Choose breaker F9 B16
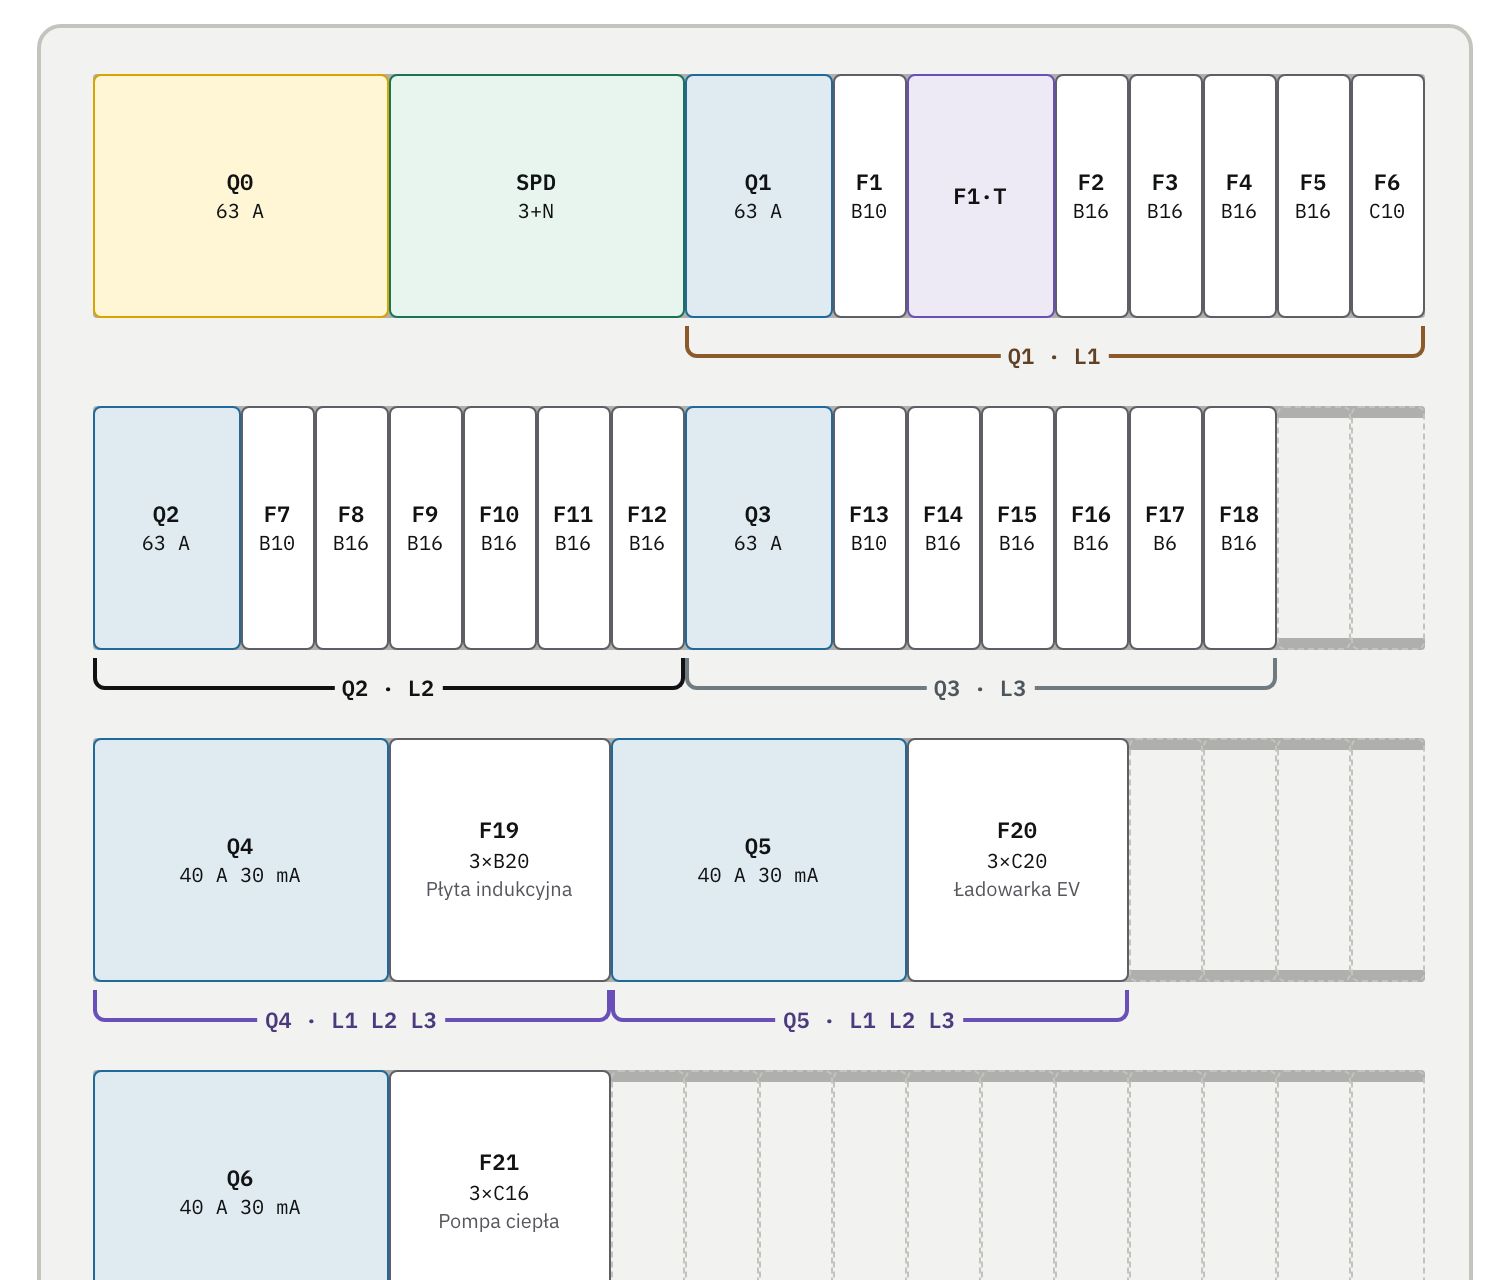This screenshot has height=1280, width=1508. (x=426, y=528)
